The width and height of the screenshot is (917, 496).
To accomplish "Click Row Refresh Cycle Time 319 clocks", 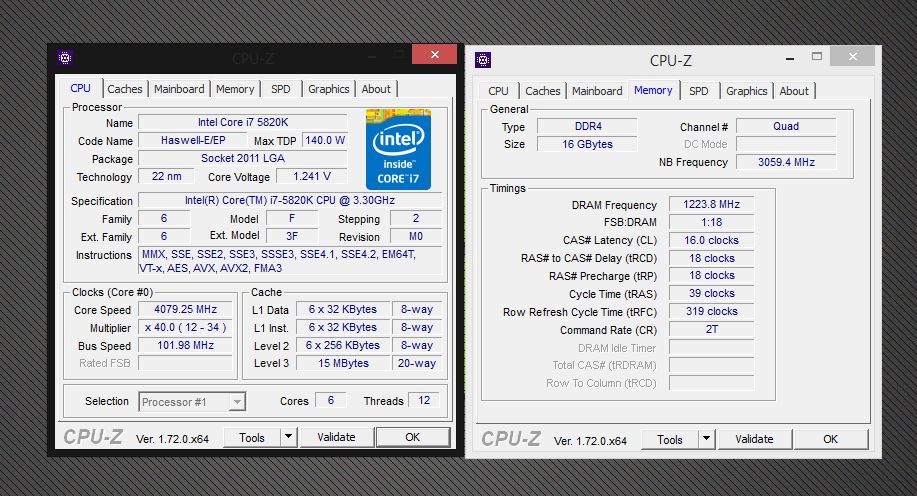I will click(x=711, y=312).
